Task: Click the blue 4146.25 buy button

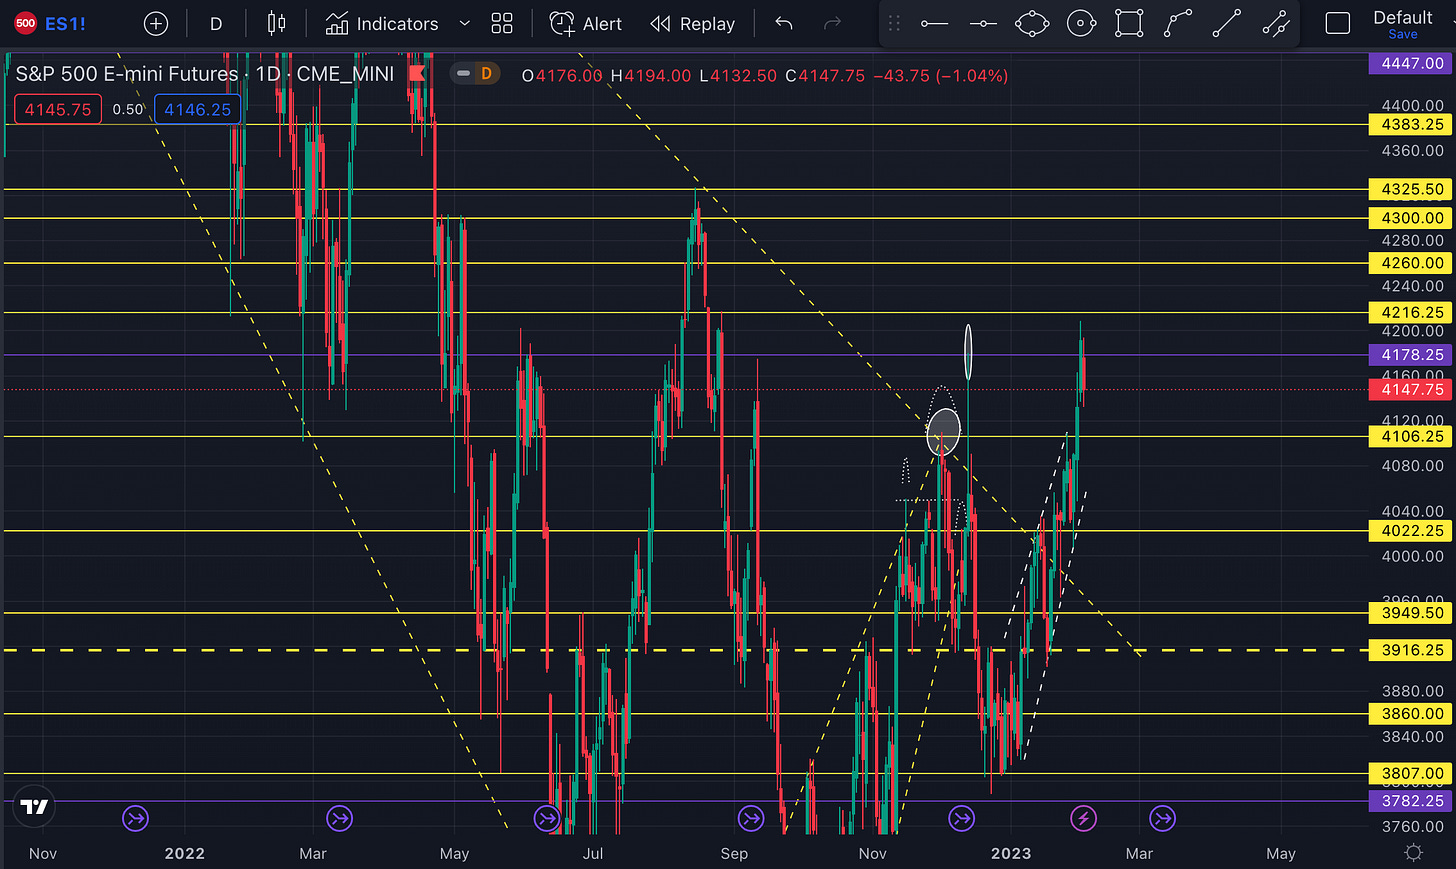Action: [x=198, y=110]
